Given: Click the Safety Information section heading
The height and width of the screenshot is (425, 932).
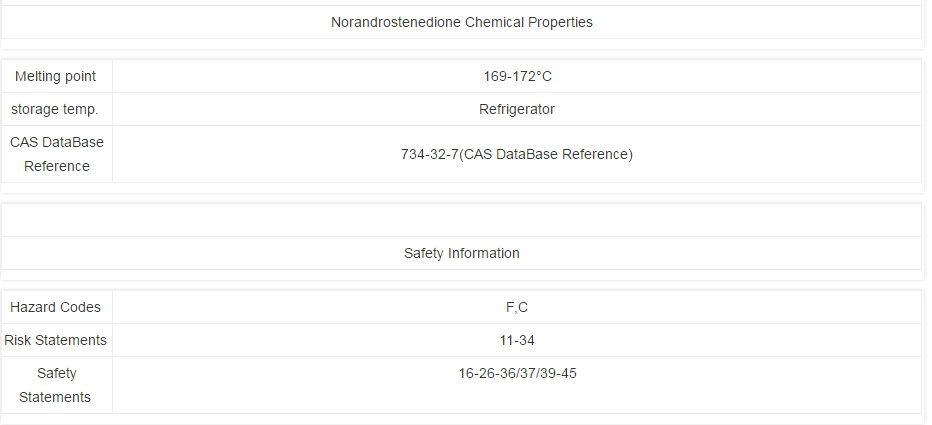Looking at the screenshot, I should pos(461,253).
